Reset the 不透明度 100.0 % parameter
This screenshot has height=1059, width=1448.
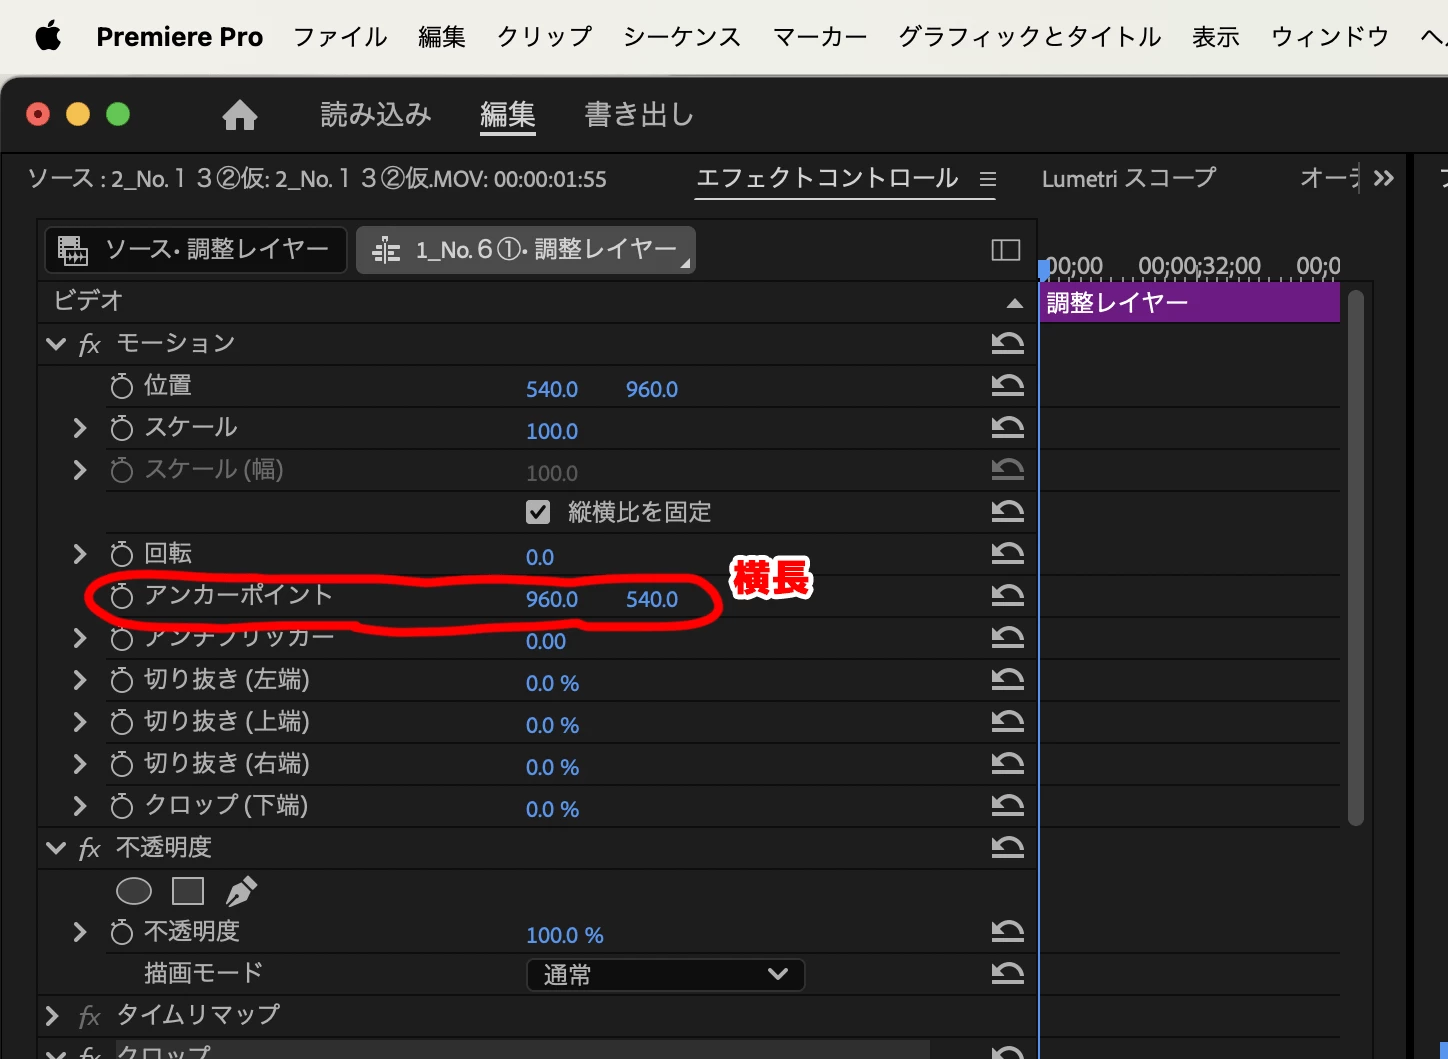pos(1008,932)
